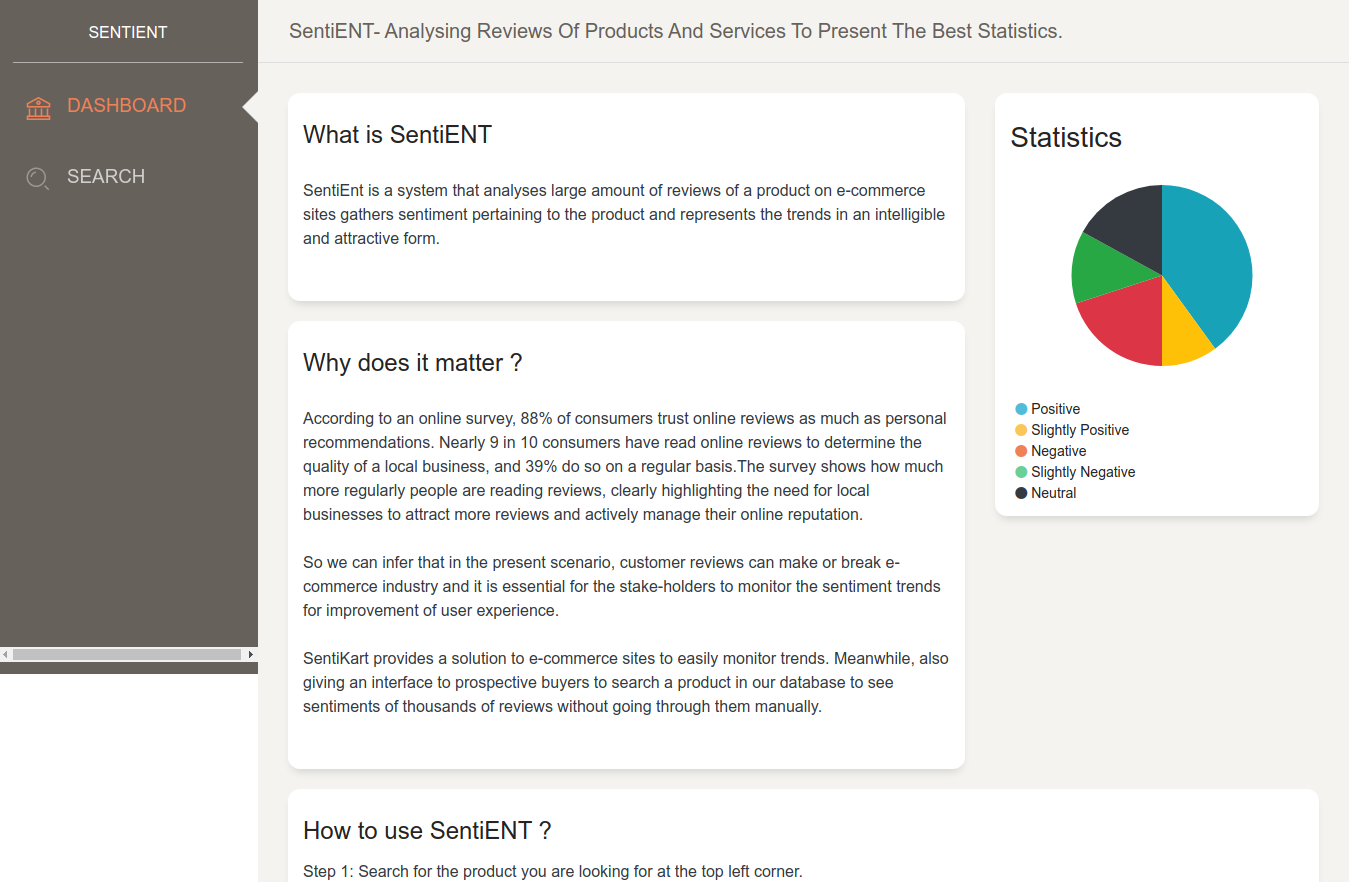Toggle the Negative legend dot

[1021, 451]
